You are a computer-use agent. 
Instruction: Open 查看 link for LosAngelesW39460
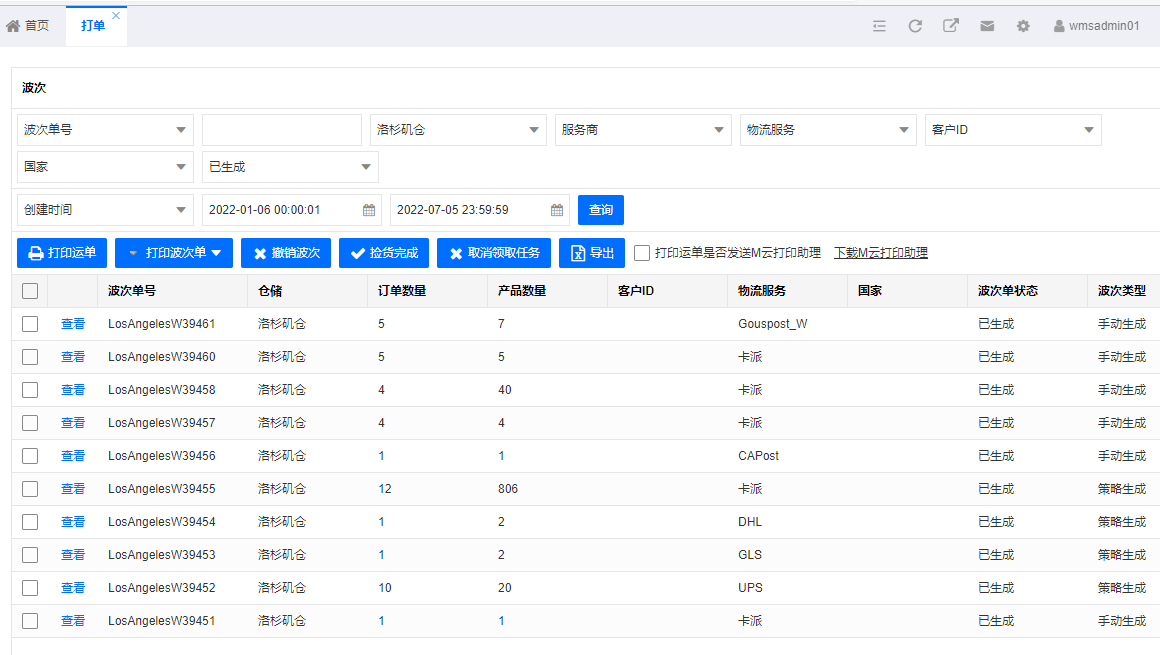(x=72, y=357)
